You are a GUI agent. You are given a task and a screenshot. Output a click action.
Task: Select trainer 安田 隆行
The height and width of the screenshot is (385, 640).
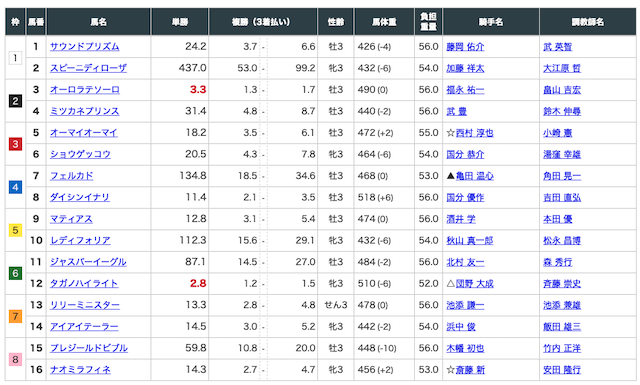[562, 370]
